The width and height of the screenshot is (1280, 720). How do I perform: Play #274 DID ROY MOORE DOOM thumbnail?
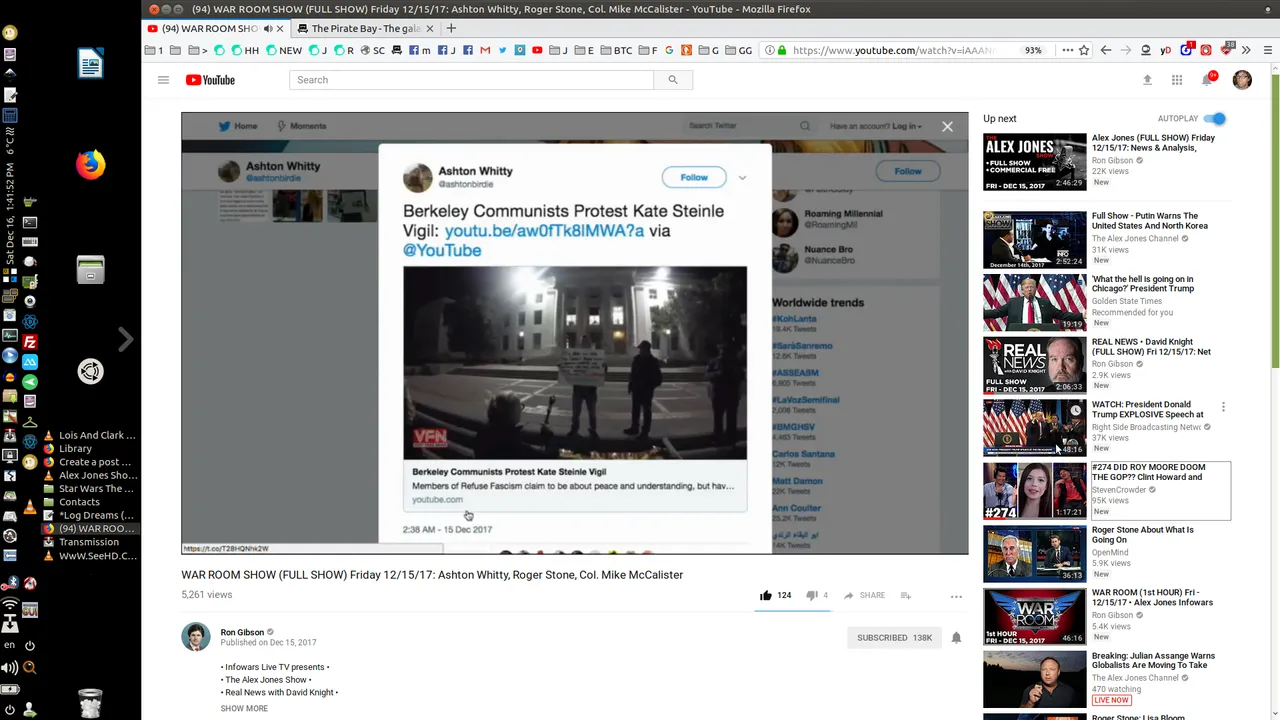pyautogui.click(x=1034, y=491)
